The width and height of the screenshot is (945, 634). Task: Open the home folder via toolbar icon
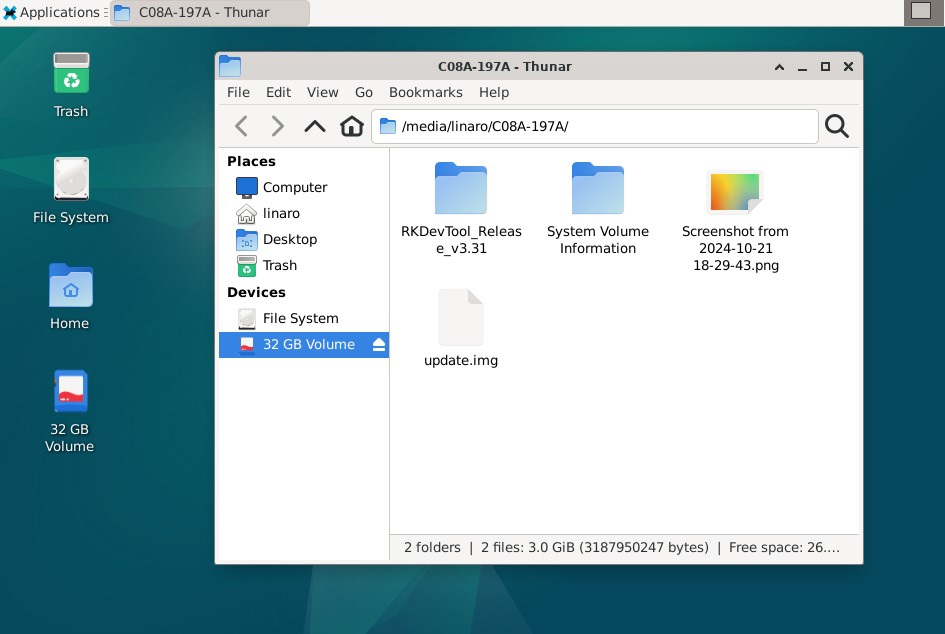[350, 125]
